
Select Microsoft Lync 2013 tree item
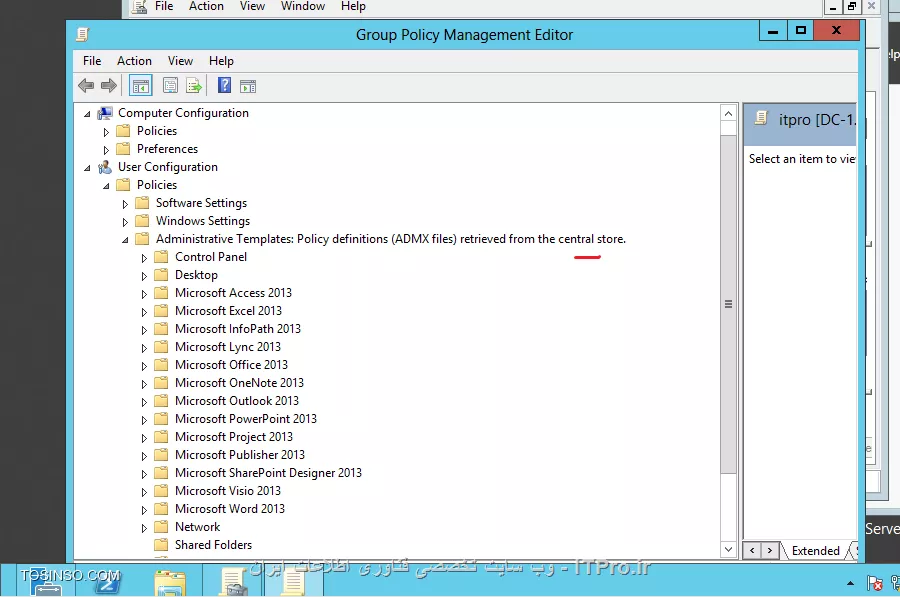tap(228, 347)
